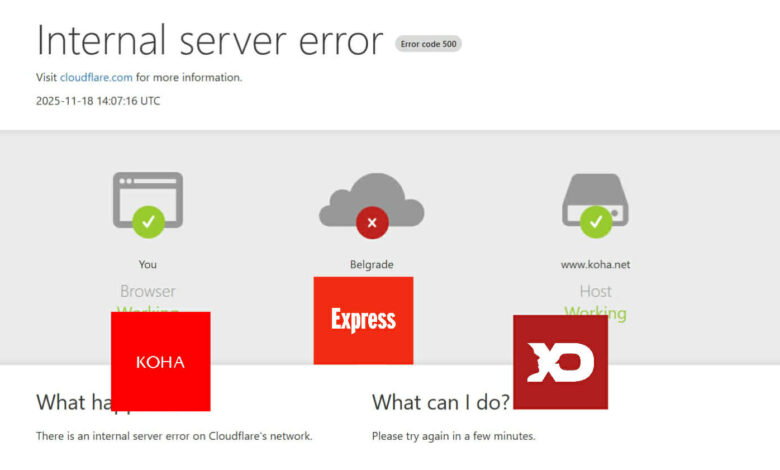Click the Internal server error heading
This screenshot has height=470, width=780.
click(x=210, y=40)
